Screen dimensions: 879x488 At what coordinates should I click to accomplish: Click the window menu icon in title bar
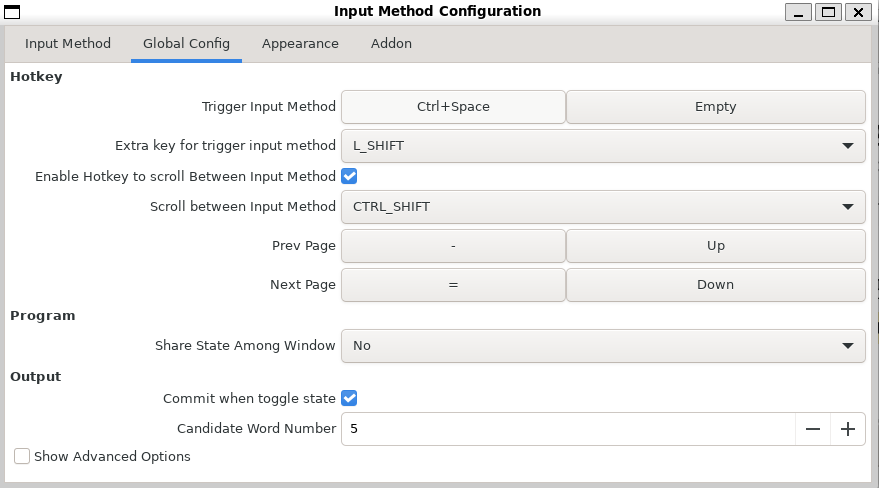point(12,12)
